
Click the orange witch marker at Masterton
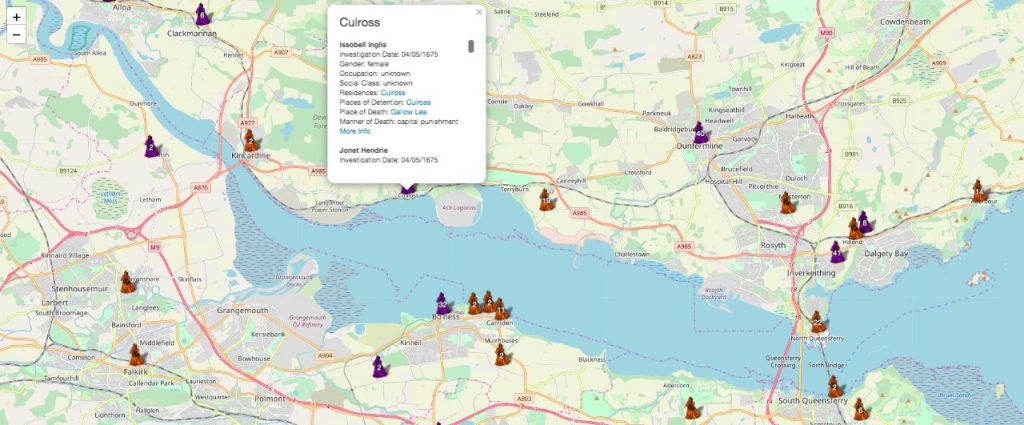(x=788, y=203)
